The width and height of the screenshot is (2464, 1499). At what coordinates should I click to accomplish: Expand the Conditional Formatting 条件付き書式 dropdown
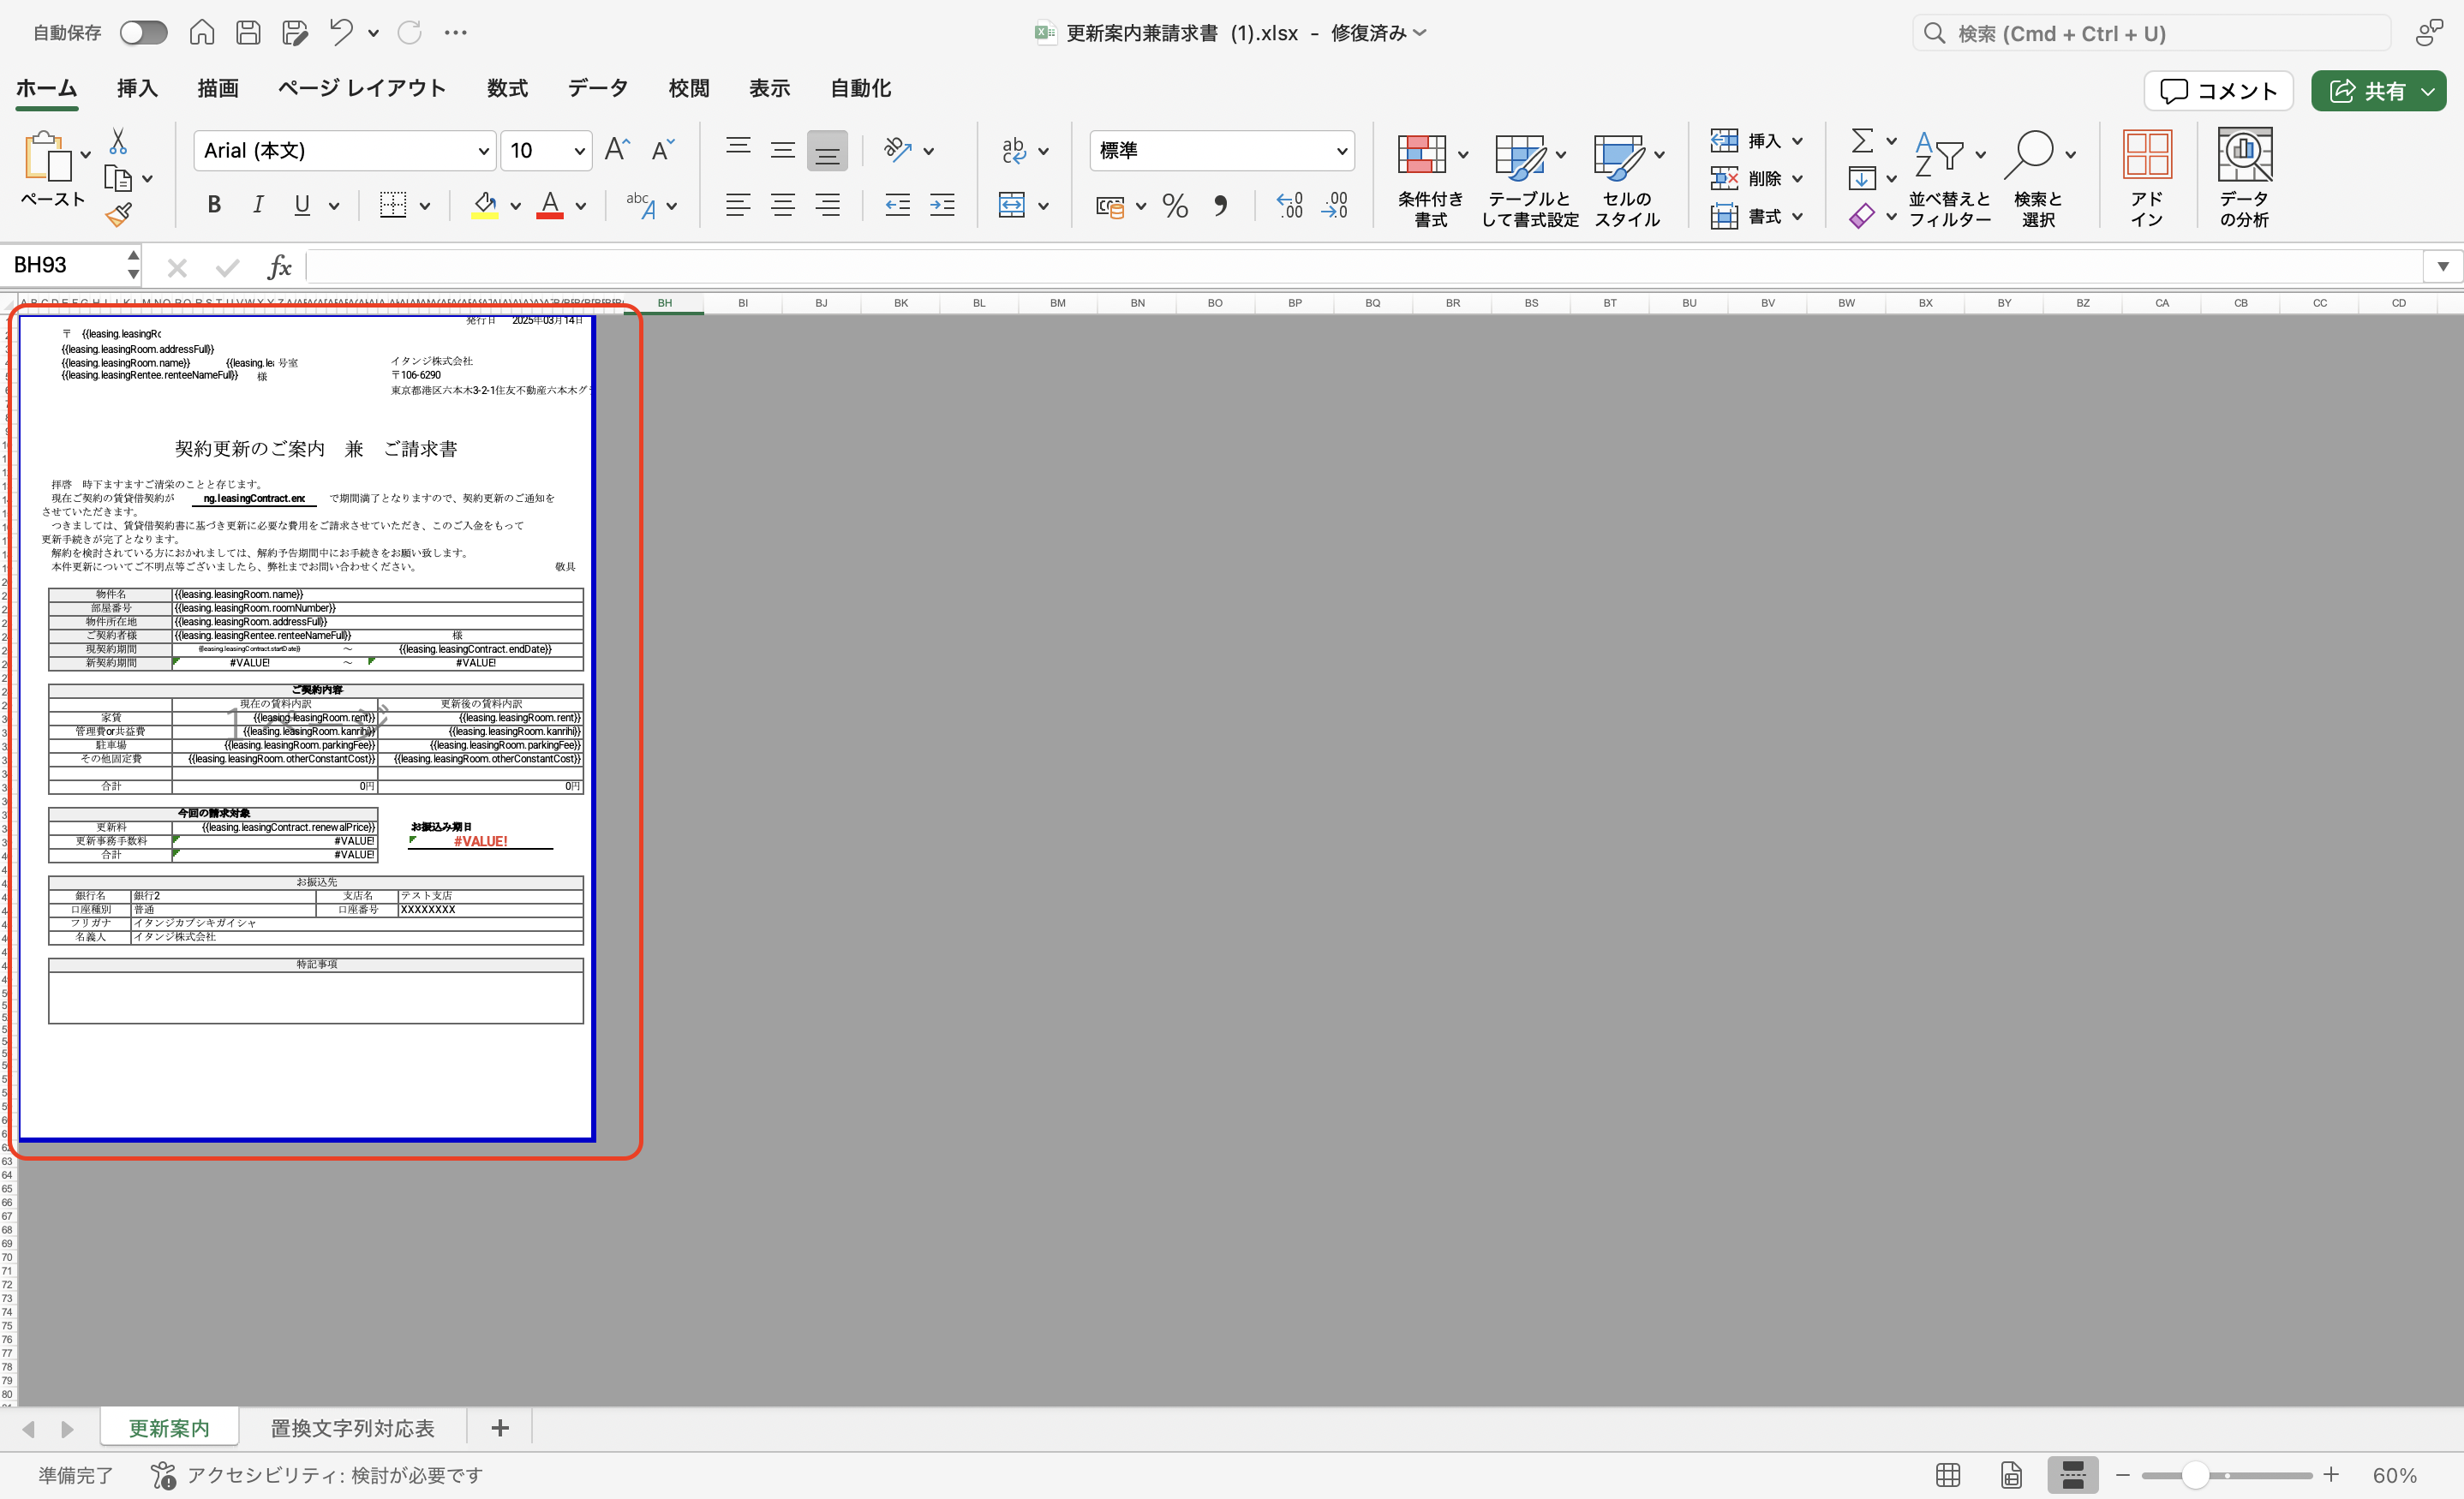pyautogui.click(x=1462, y=155)
